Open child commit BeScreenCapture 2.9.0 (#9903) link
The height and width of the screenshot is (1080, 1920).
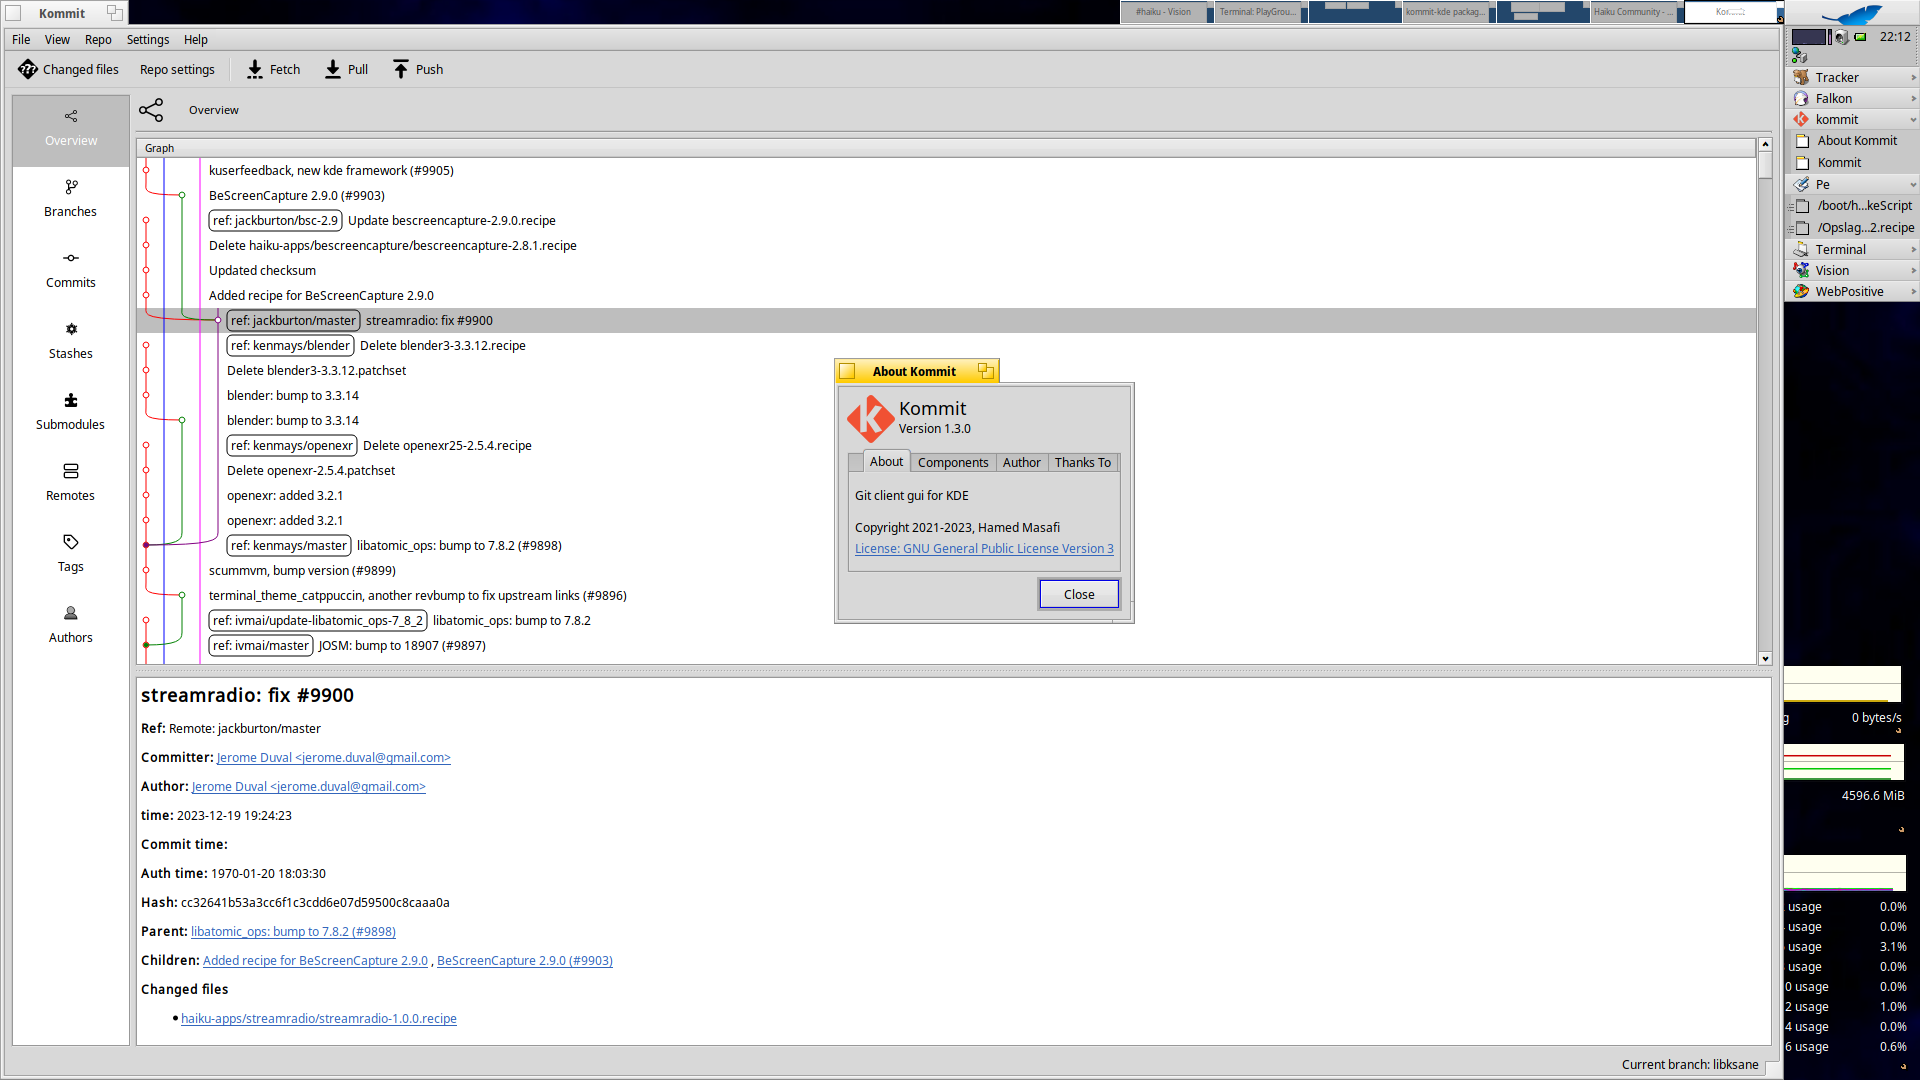[525, 960]
